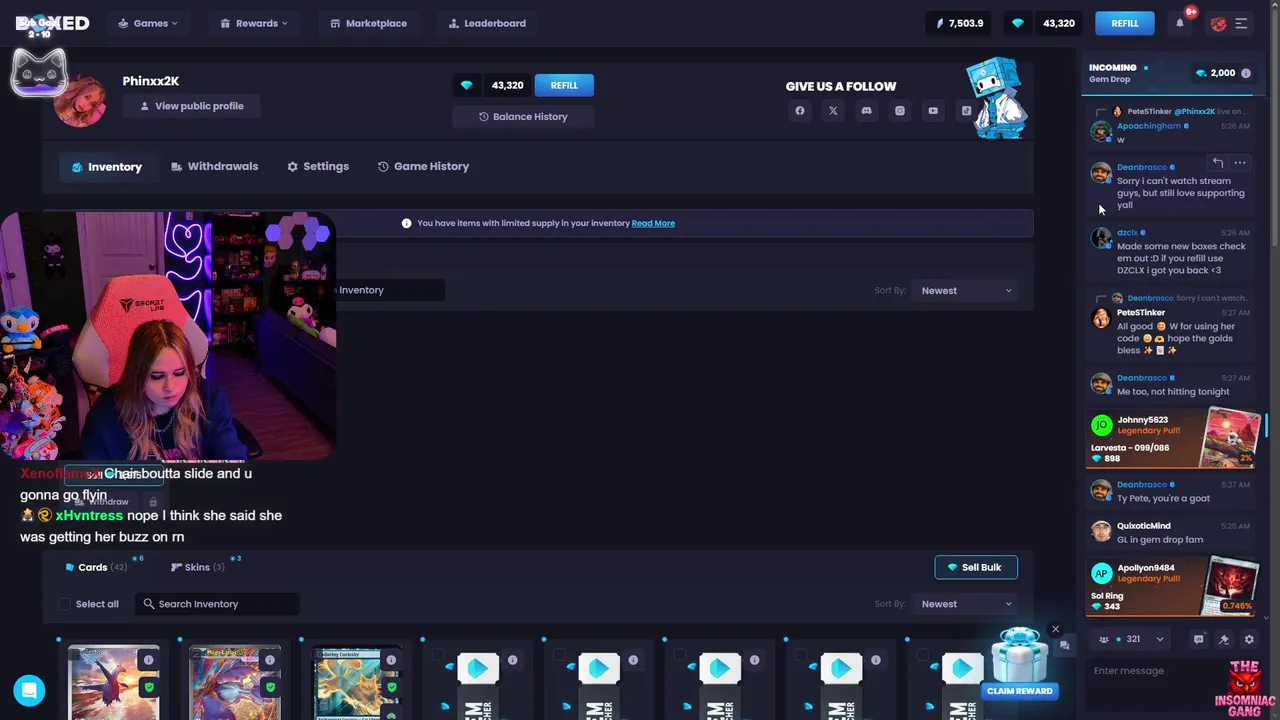Screen dimensions: 1280x720
Task: Click the profile REFILL button
Action: tap(564, 85)
